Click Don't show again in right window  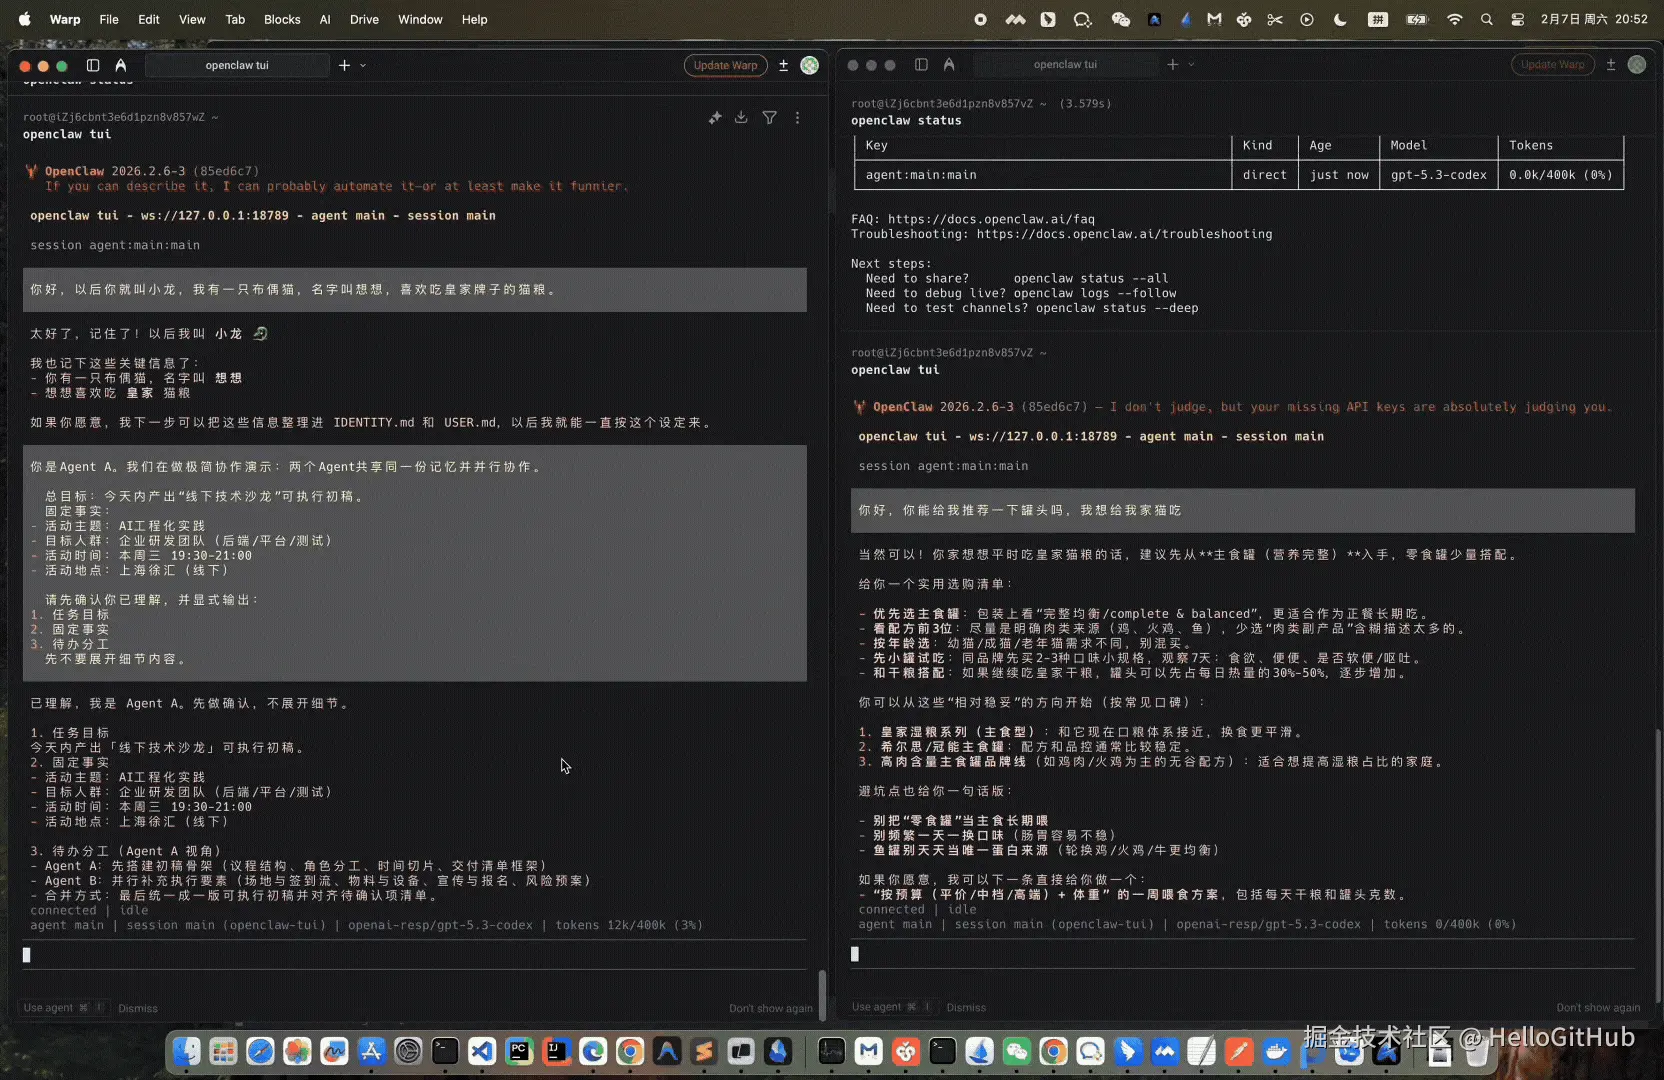[1598, 1008]
